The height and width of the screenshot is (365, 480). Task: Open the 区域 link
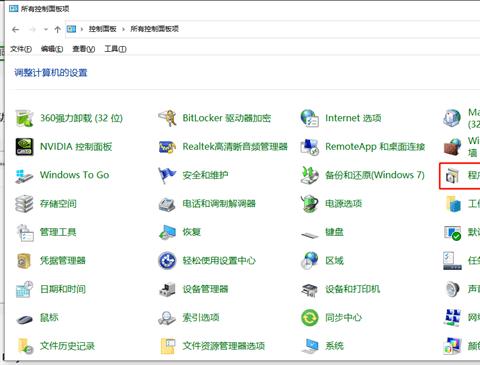334,261
